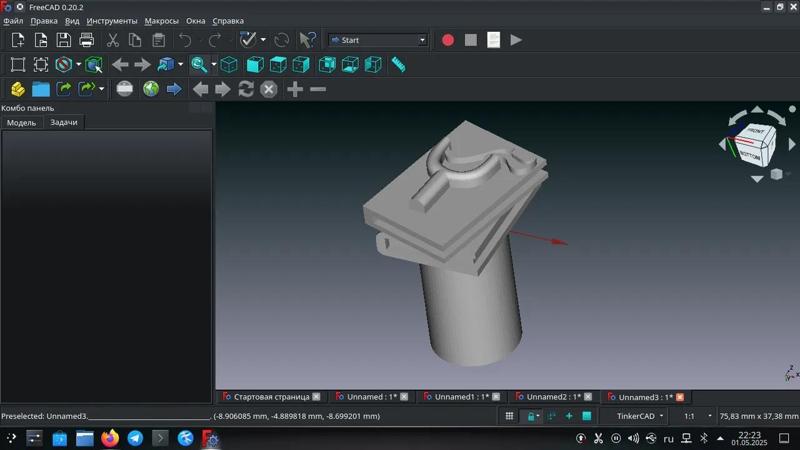
Task: Set top view cube icon
Action: (x=278, y=65)
